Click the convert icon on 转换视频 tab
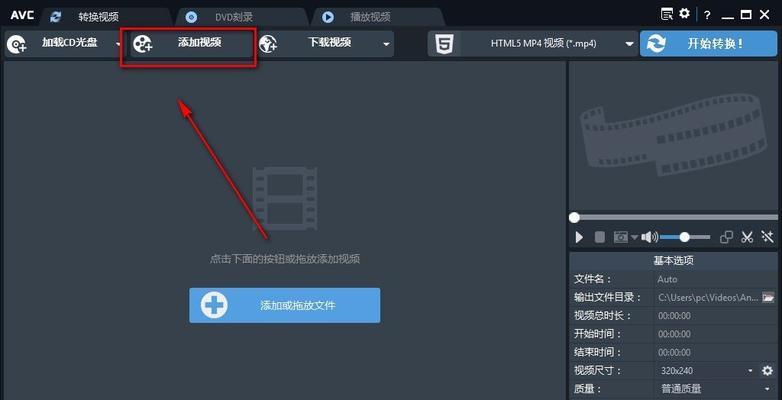The image size is (782, 400). point(55,17)
